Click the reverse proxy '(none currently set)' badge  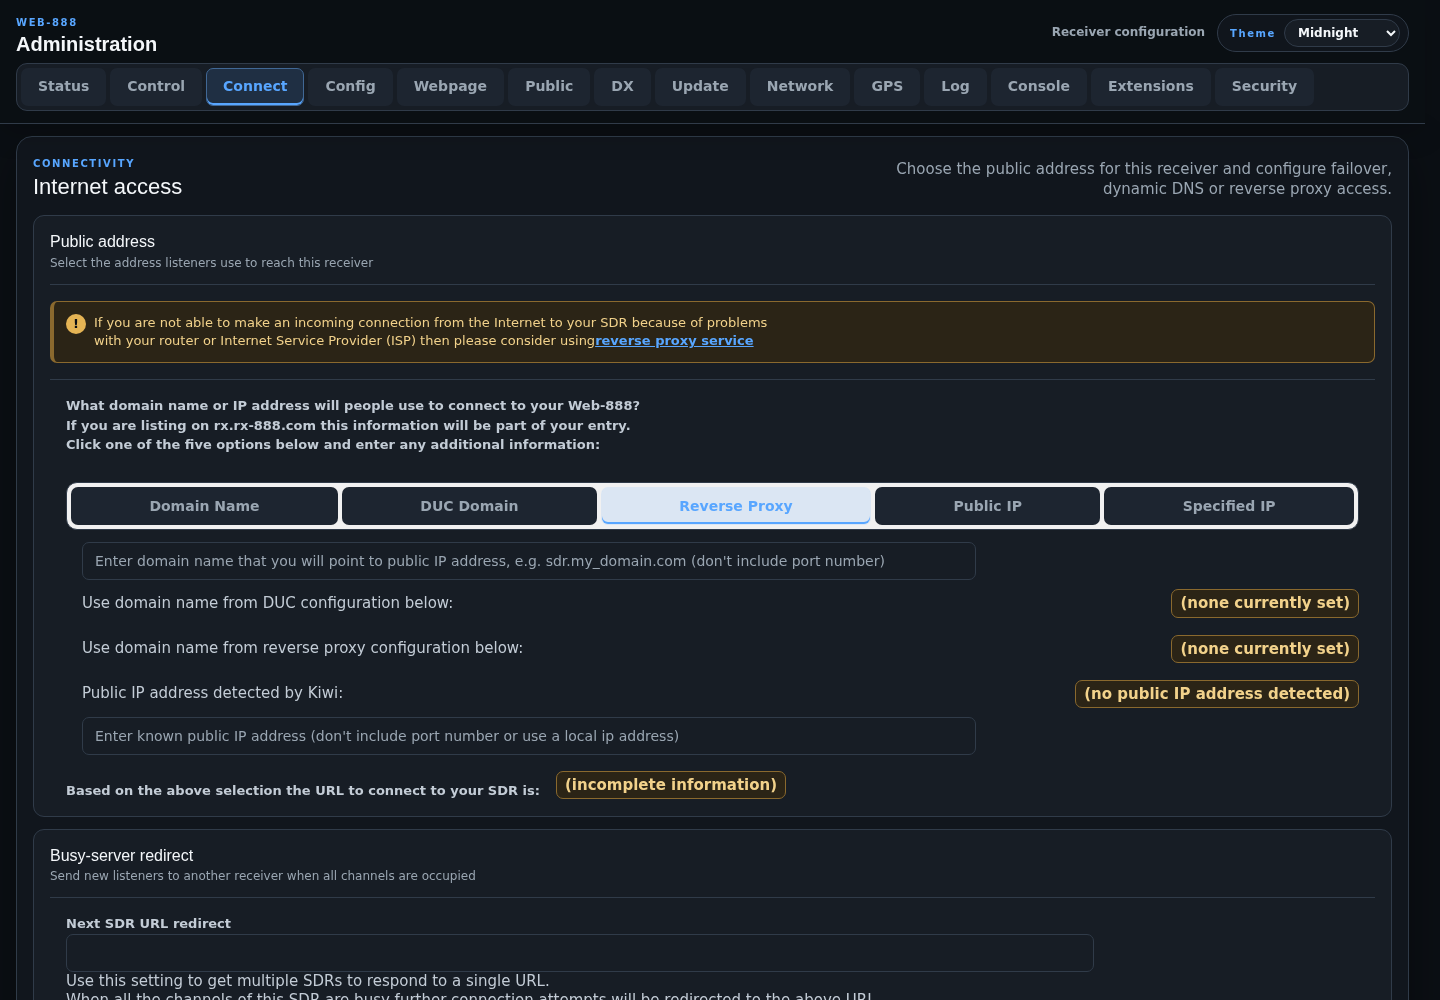(1265, 649)
